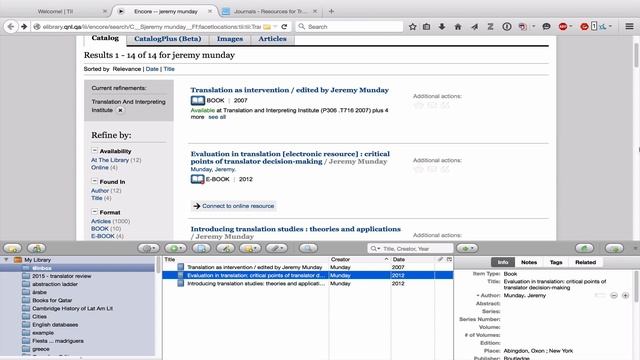Sort Zotero items by Creator column

pyautogui.click(x=359, y=259)
